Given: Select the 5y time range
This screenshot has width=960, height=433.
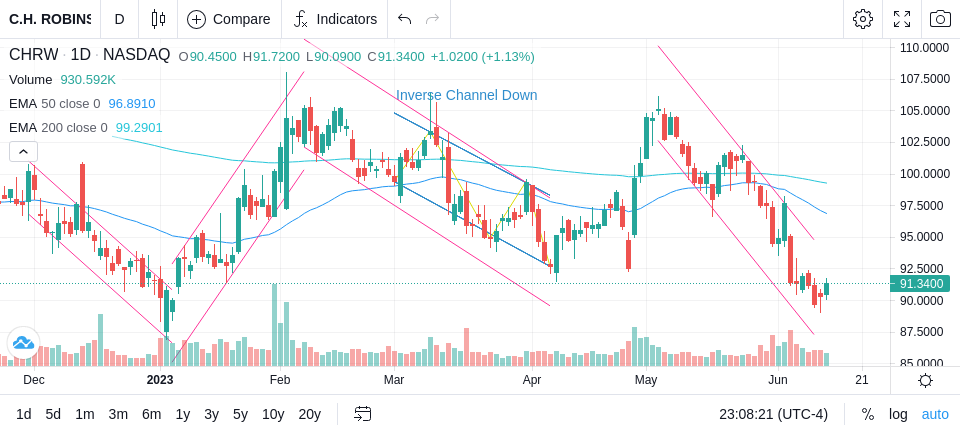Looking at the screenshot, I should pos(240,414).
